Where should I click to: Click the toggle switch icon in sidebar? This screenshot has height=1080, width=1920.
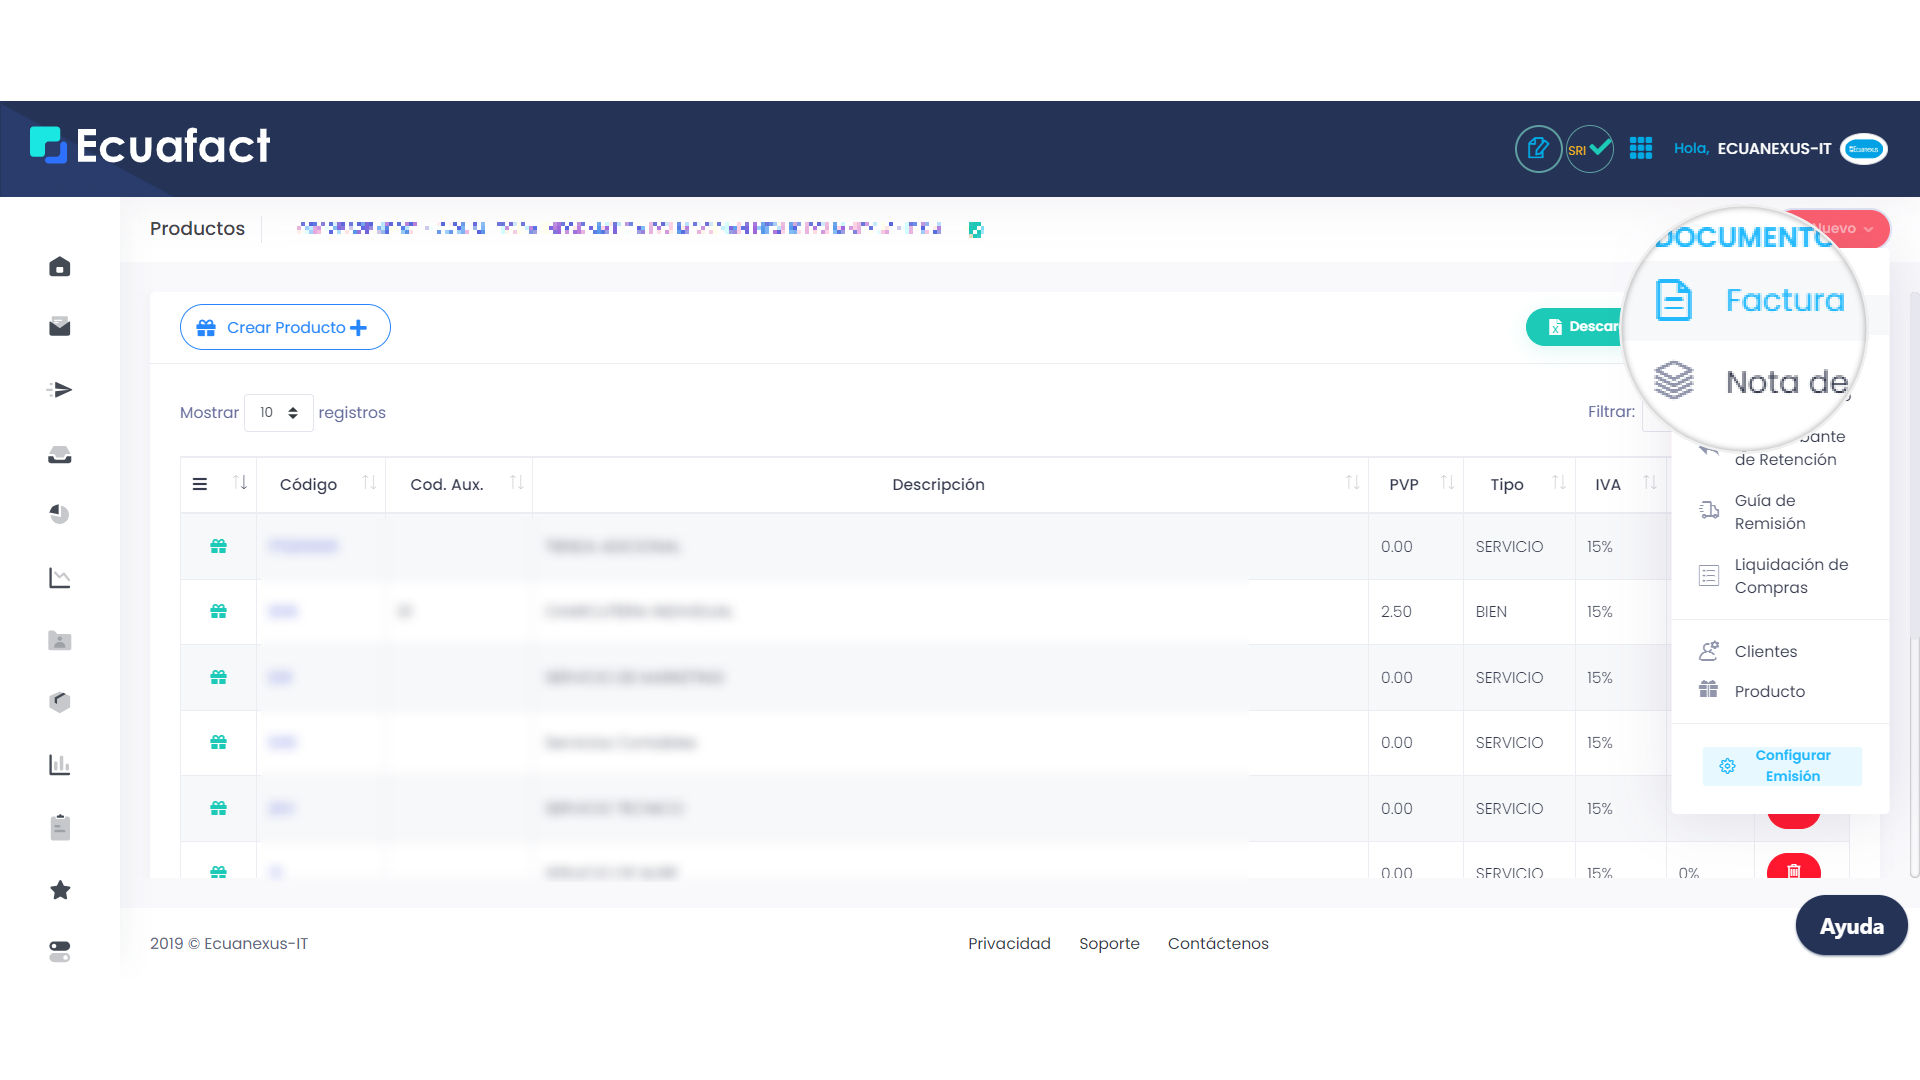tap(60, 951)
